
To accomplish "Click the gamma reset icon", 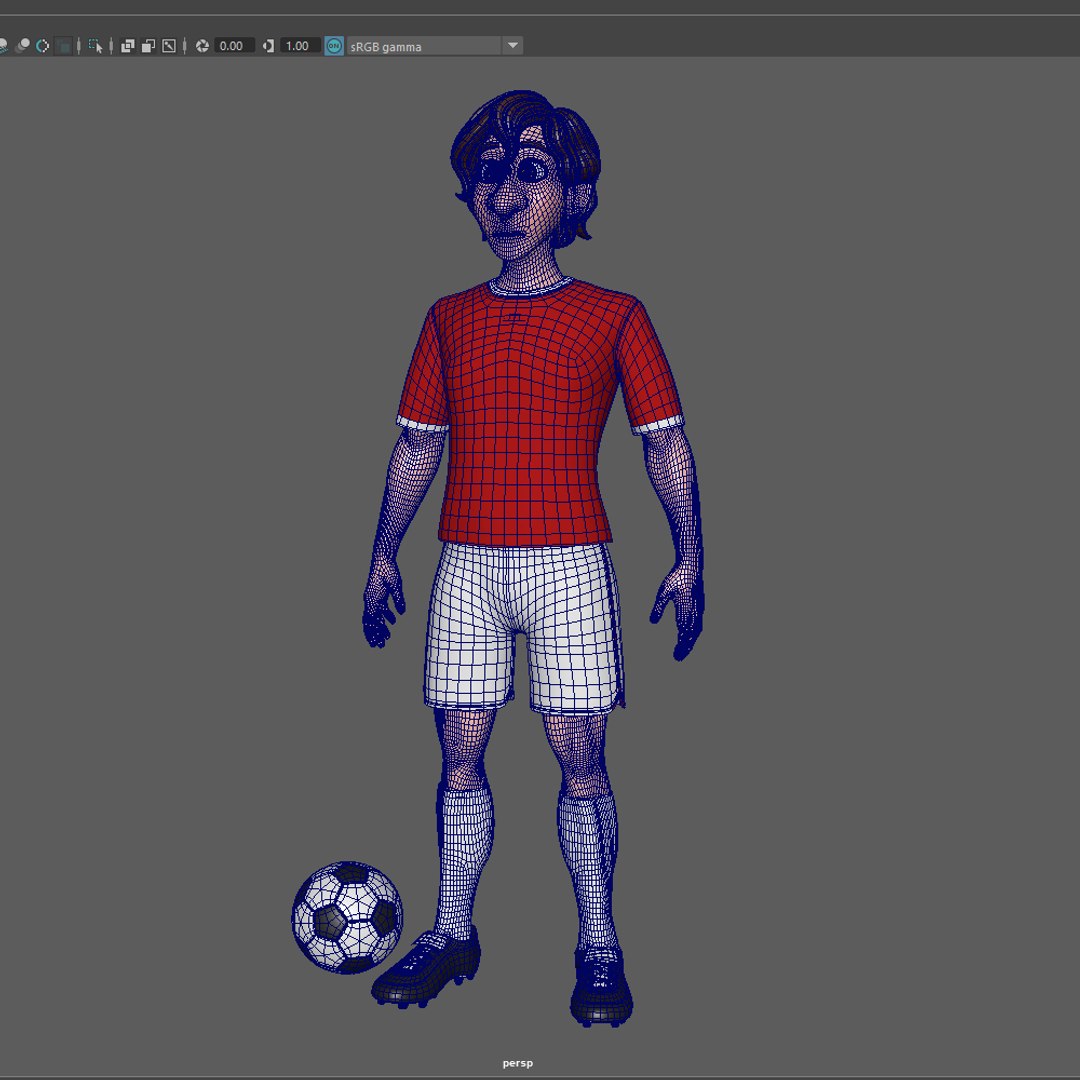I will click(x=269, y=46).
